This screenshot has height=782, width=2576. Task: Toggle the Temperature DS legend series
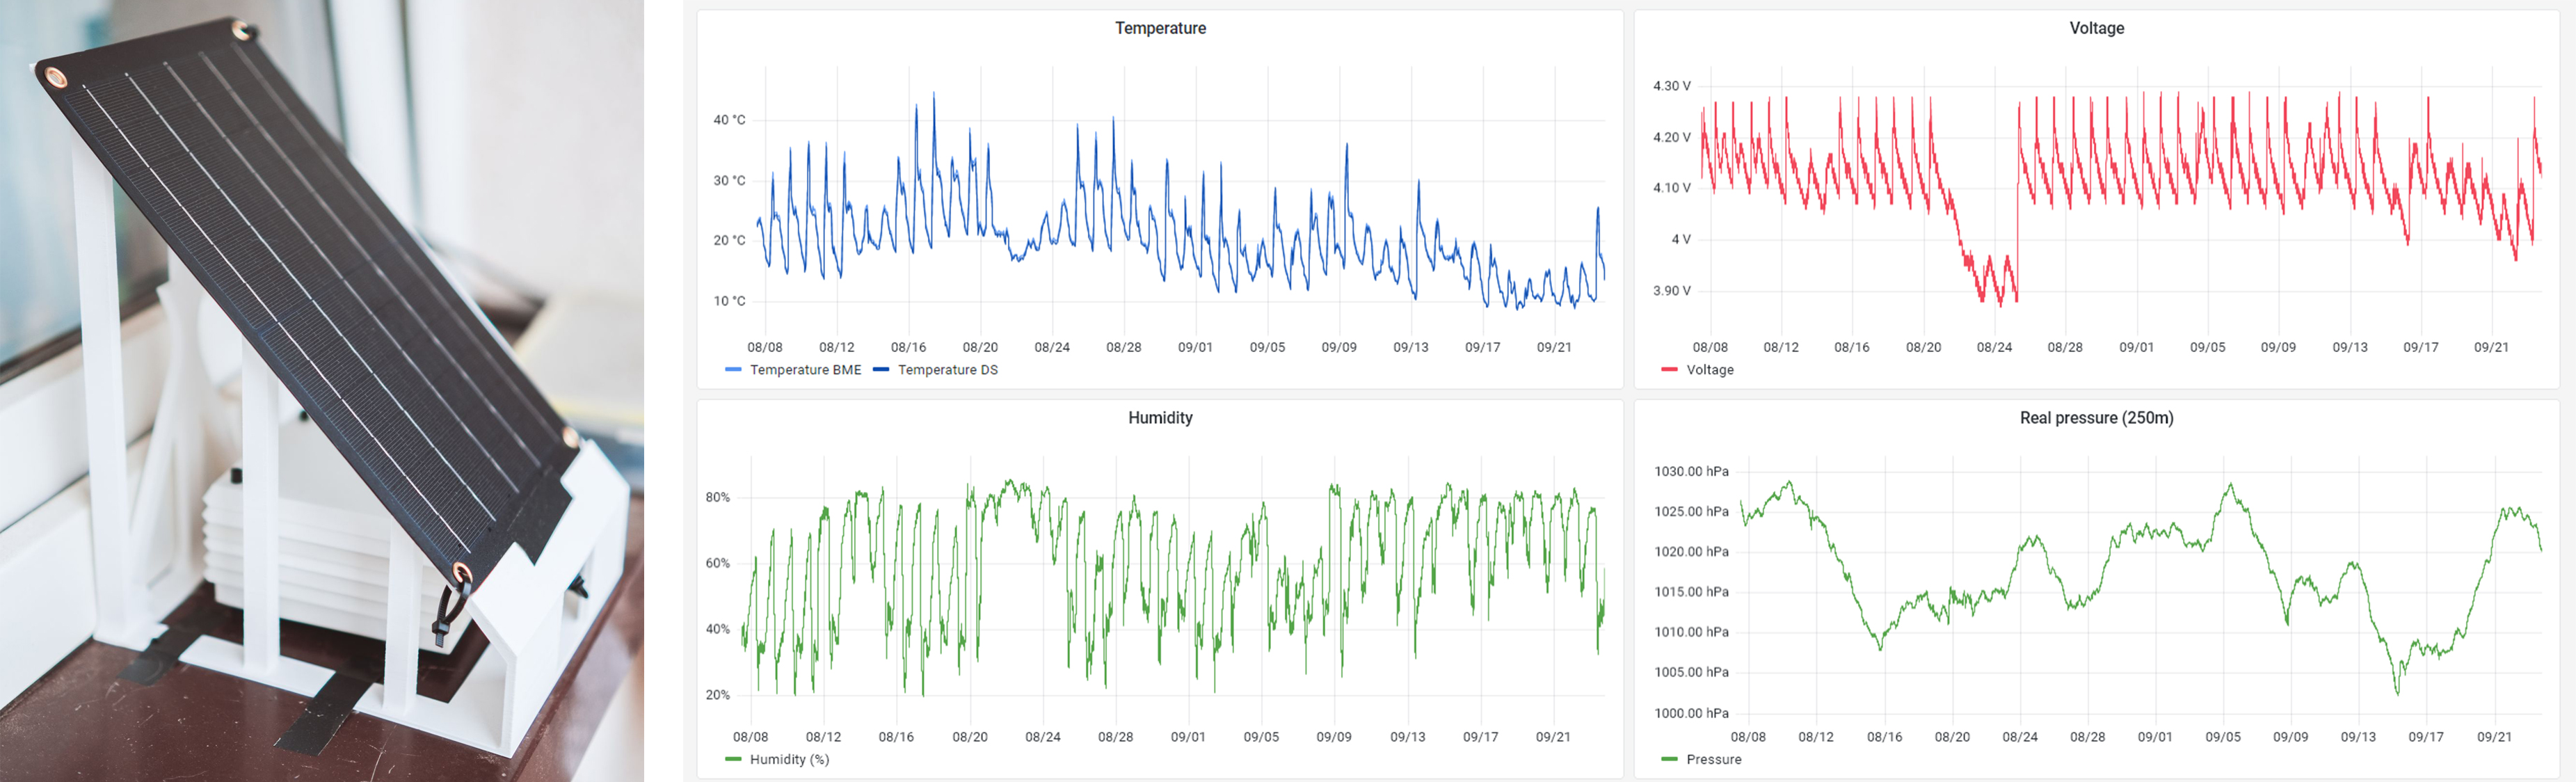(947, 370)
